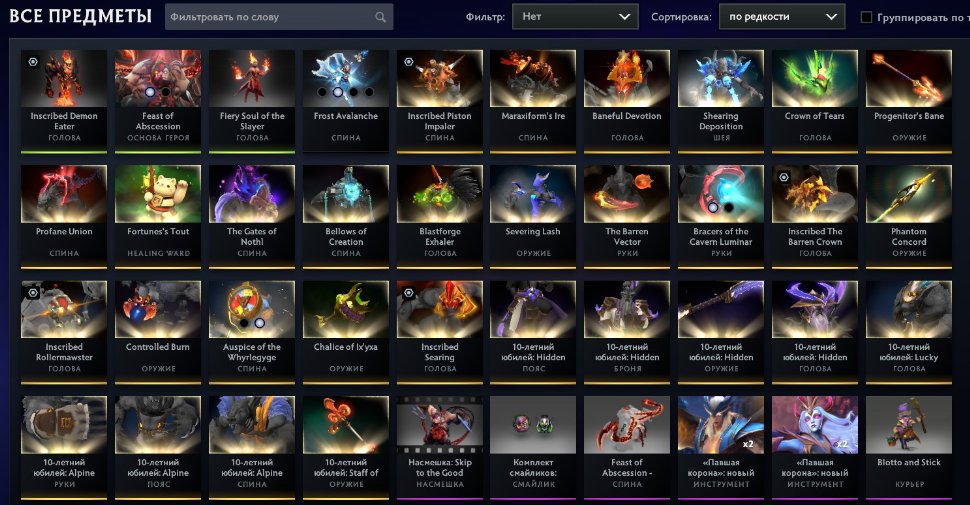Open the Комплект смайликов emoticon pack

(533, 447)
